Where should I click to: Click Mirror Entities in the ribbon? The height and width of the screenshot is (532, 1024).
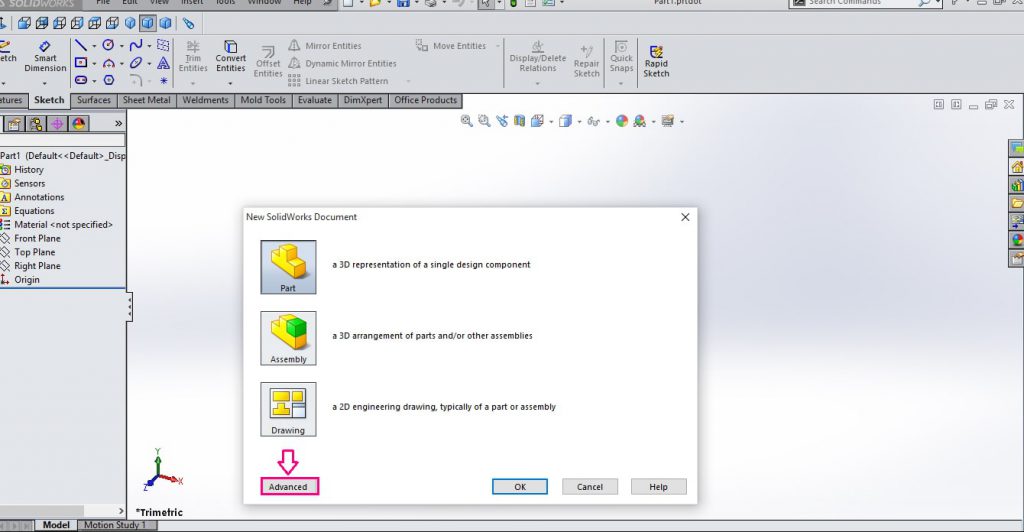click(x=325, y=46)
